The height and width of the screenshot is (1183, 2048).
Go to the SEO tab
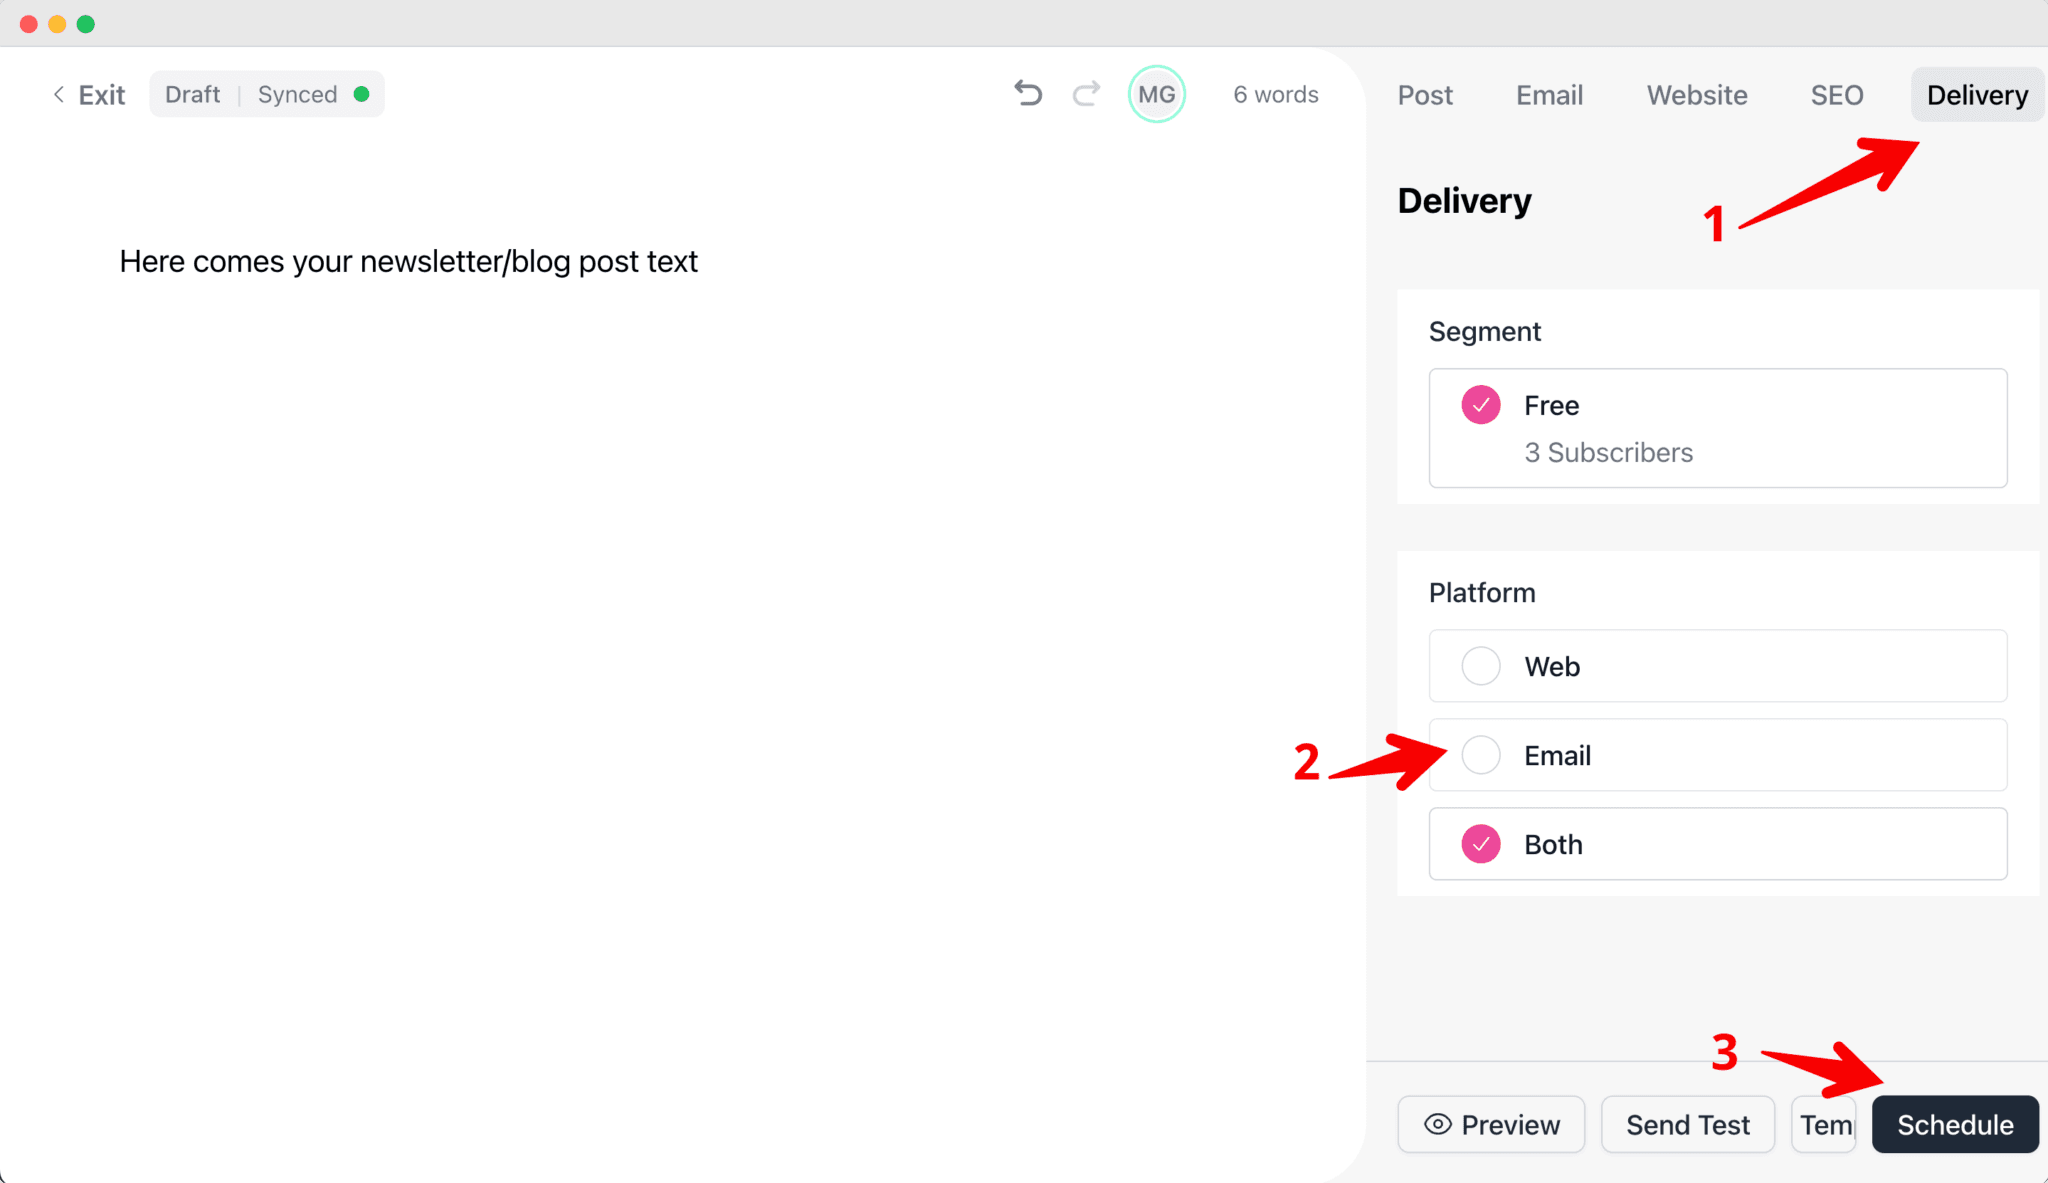(1837, 95)
